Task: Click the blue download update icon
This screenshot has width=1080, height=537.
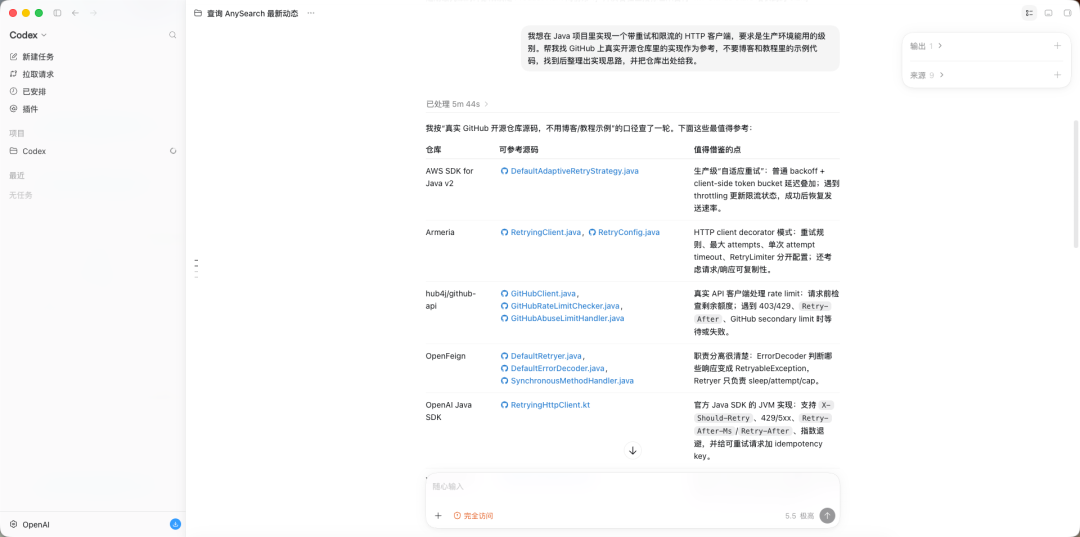Action: pos(176,525)
